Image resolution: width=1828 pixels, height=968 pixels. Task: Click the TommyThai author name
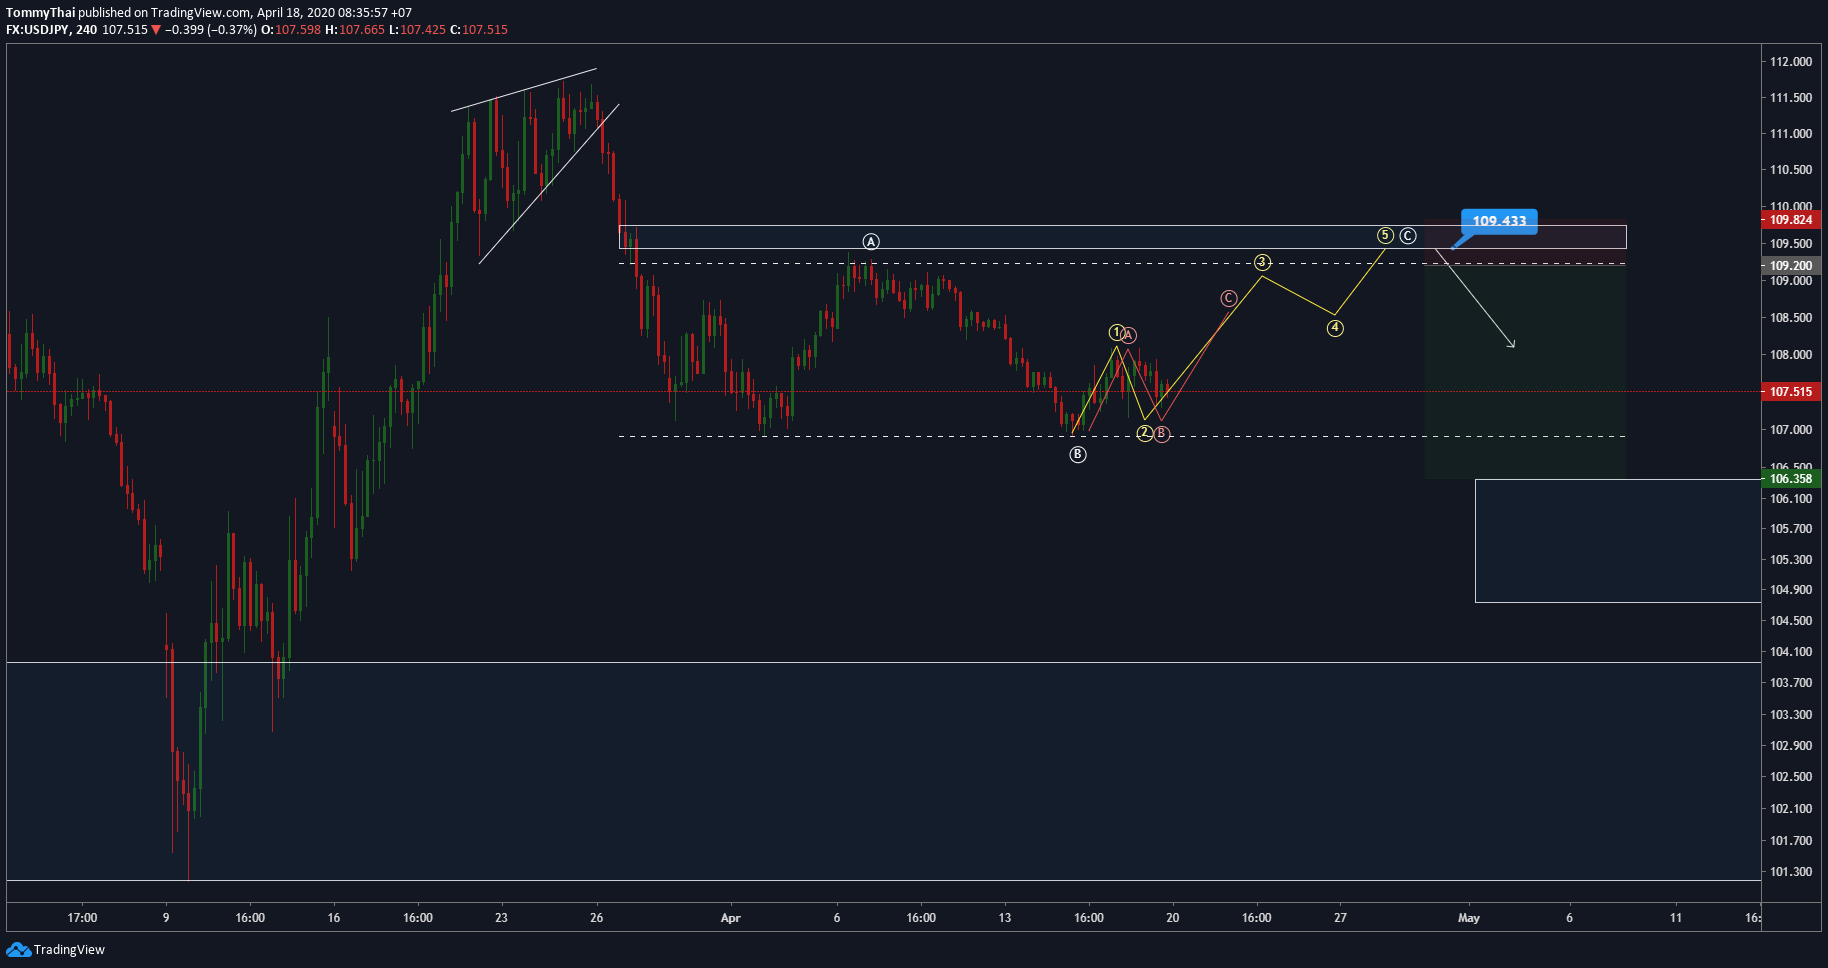40,13
